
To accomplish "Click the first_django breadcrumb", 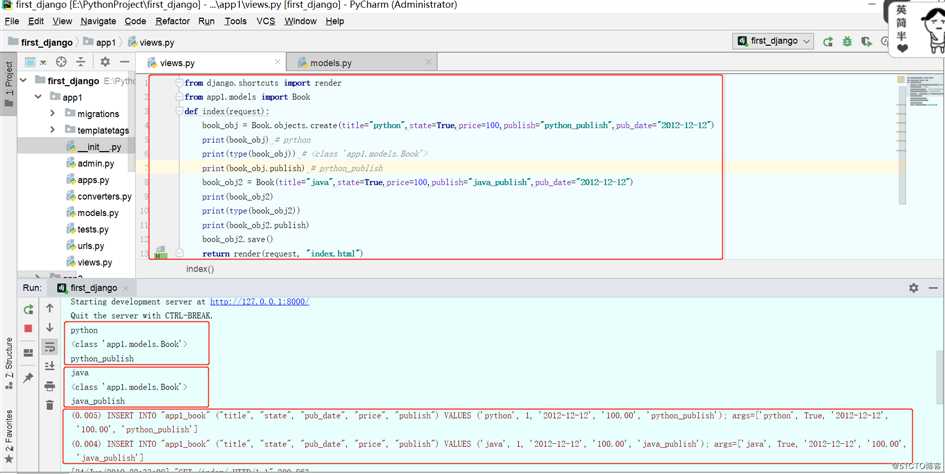I will point(40,42).
